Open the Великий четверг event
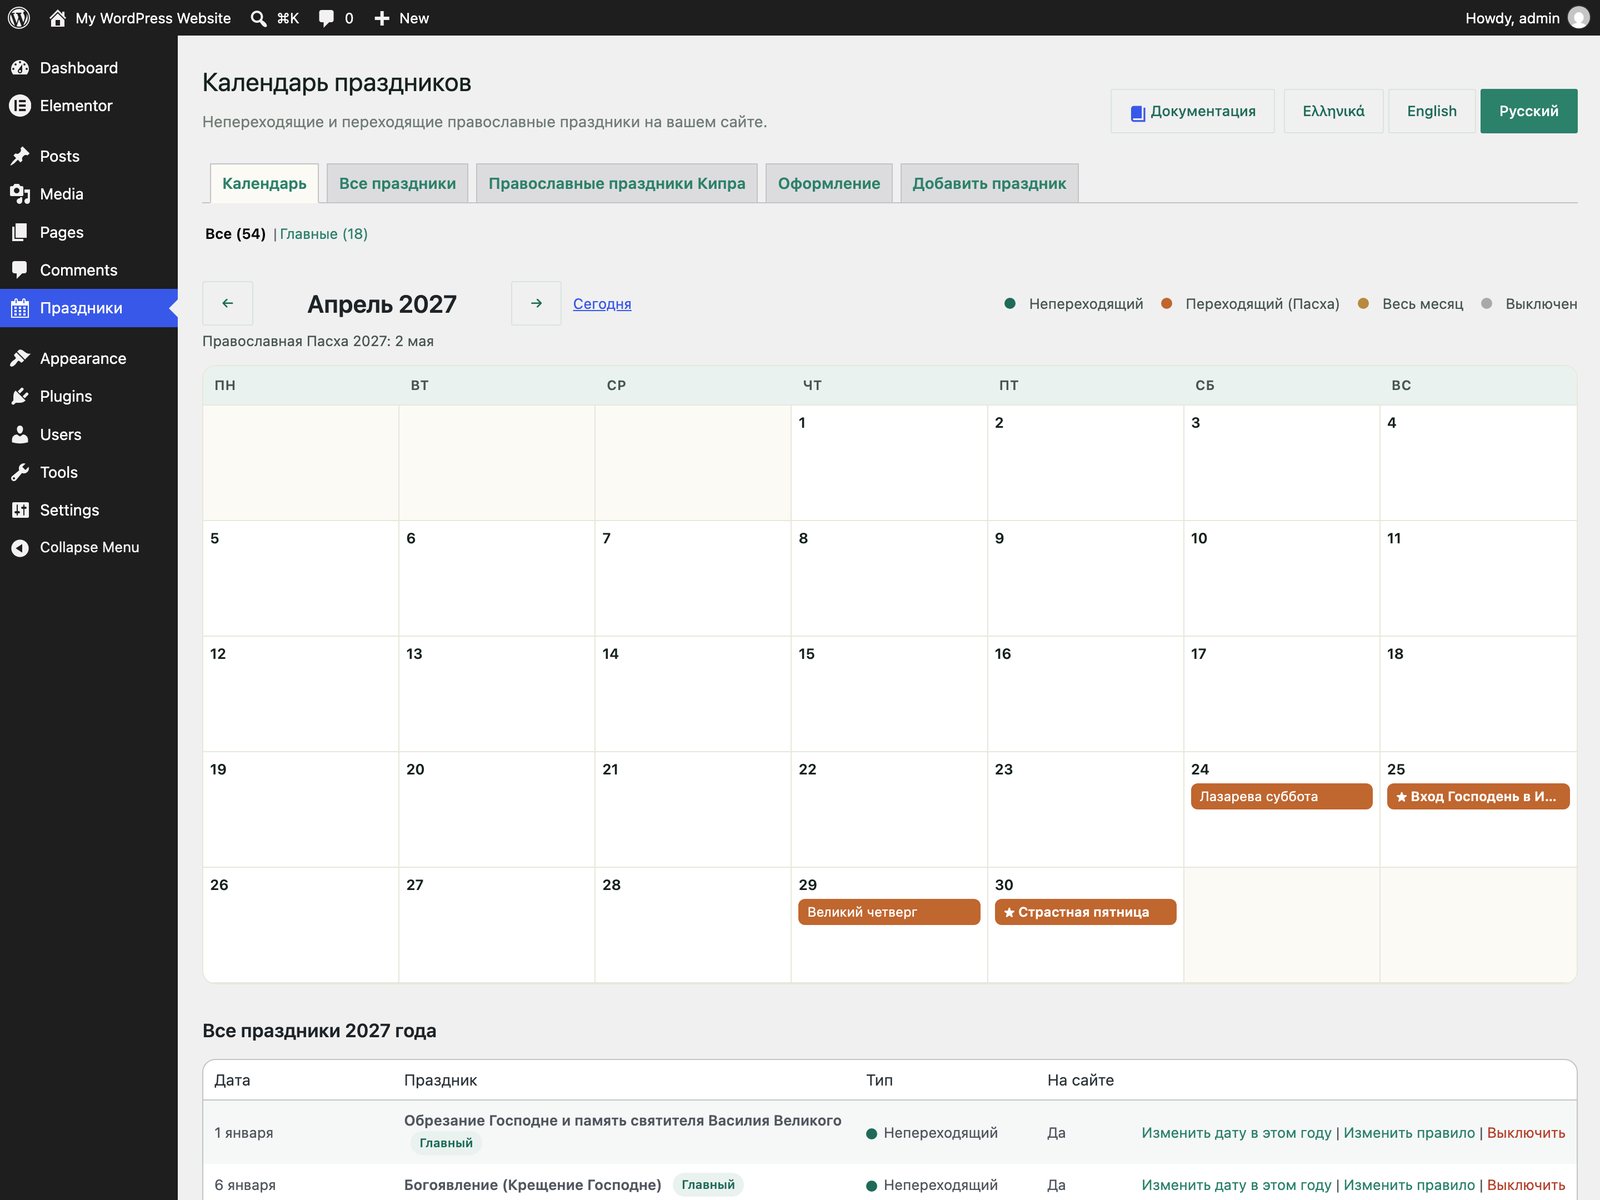Image resolution: width=1600 pixels, height=1200 pixels. pos(889,912)
